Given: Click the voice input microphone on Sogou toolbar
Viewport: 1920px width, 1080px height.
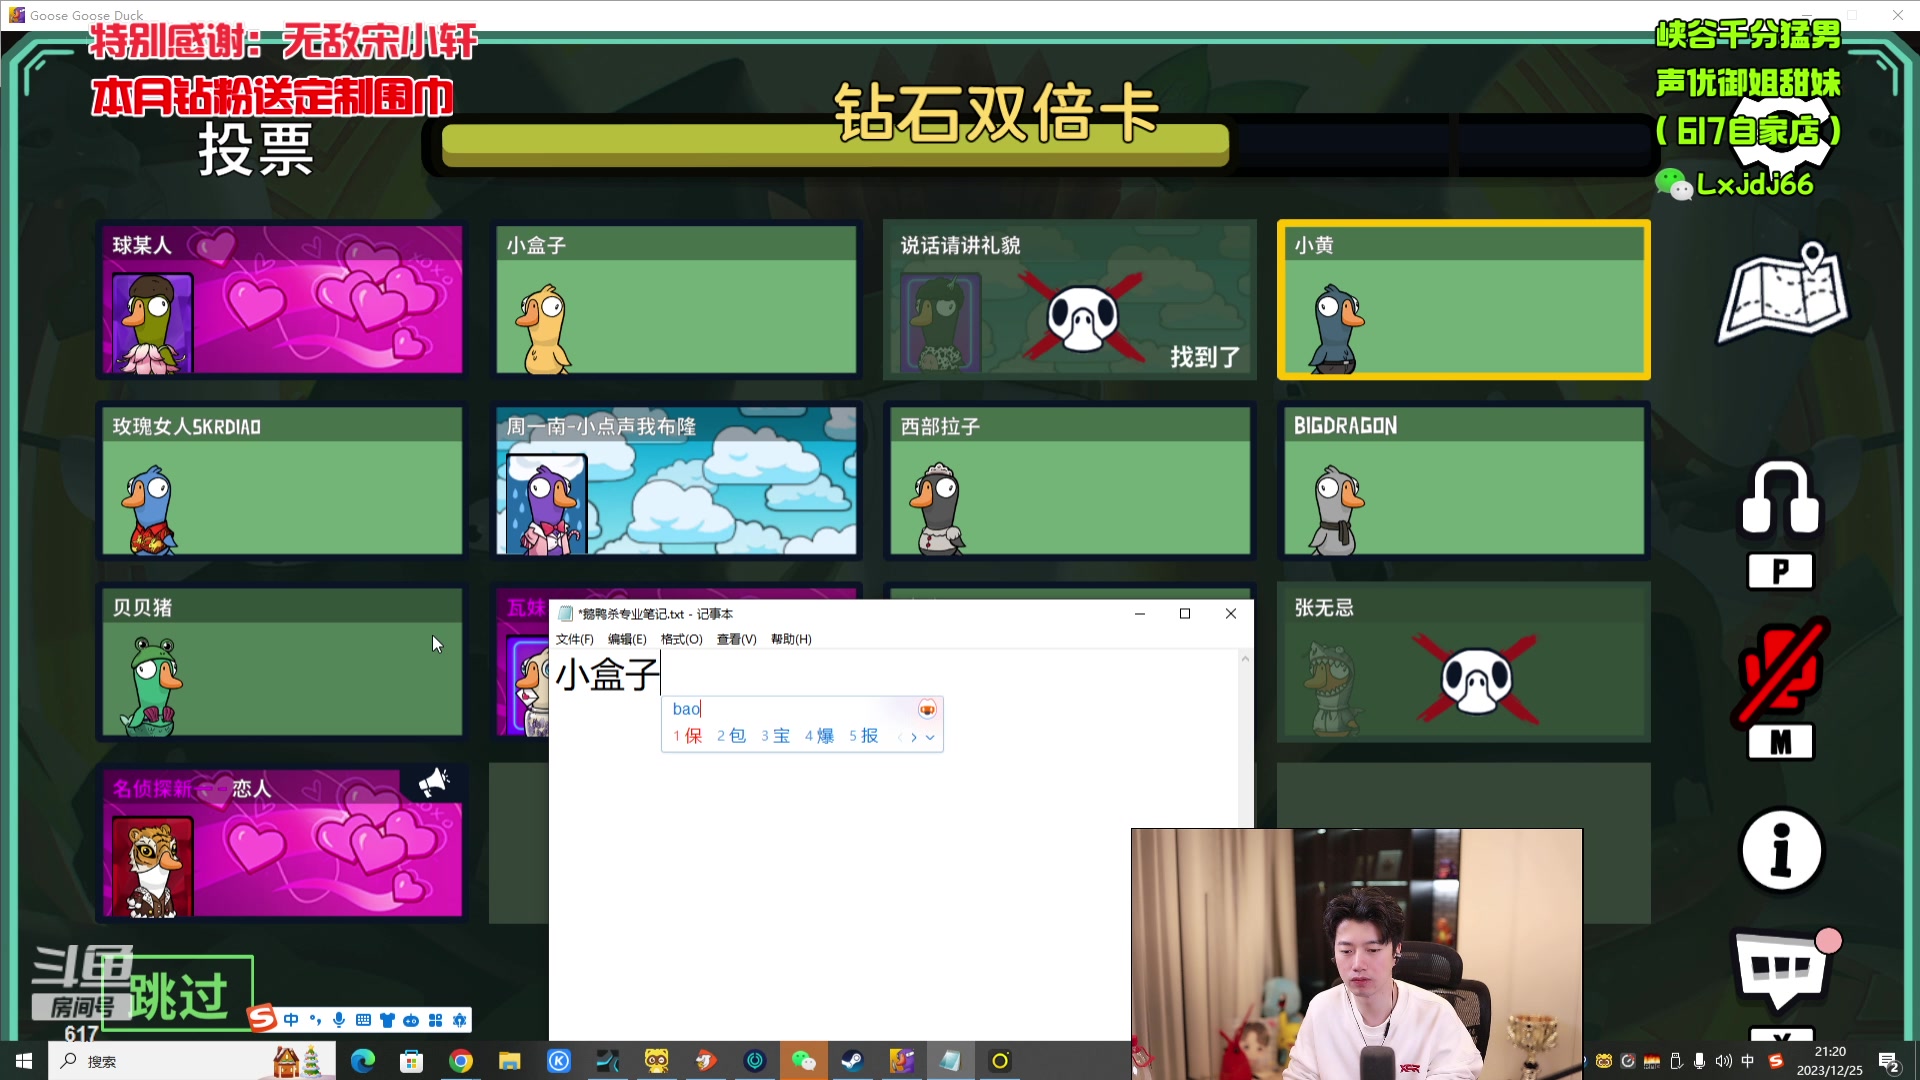Looking at the screenshot, I should click(339, 1020).
